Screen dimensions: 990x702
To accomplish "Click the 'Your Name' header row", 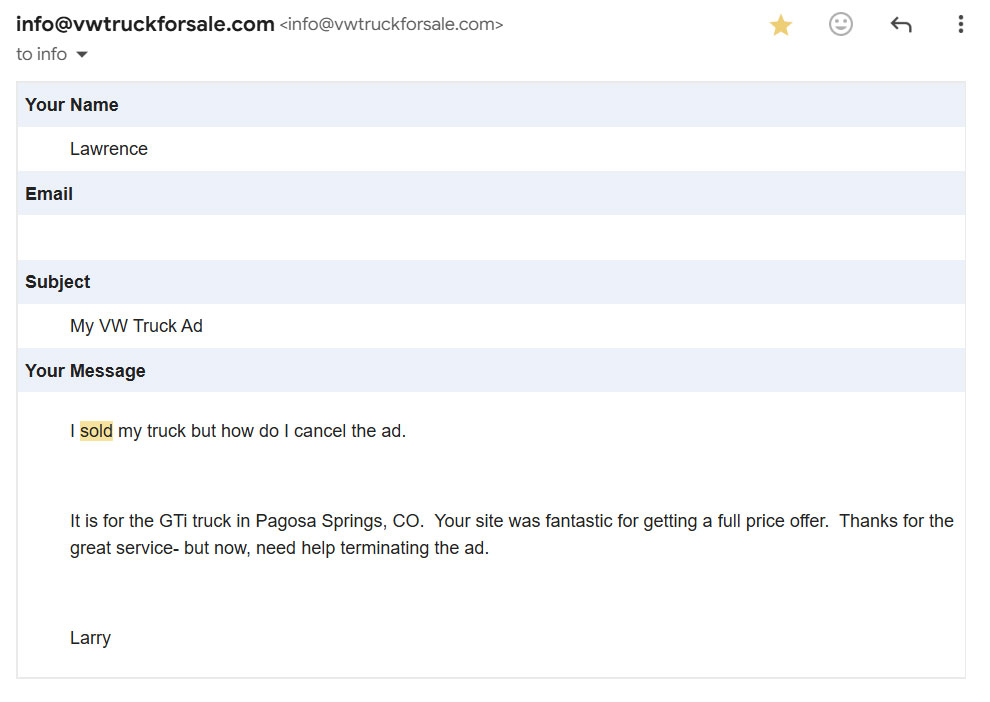I will (491, 105).
